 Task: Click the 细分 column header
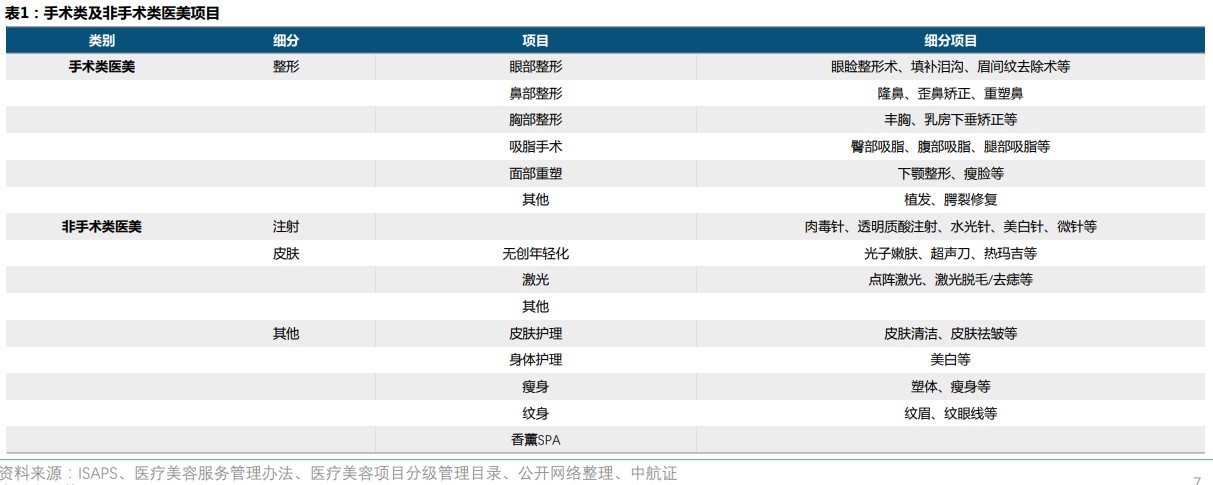(286, 41)
